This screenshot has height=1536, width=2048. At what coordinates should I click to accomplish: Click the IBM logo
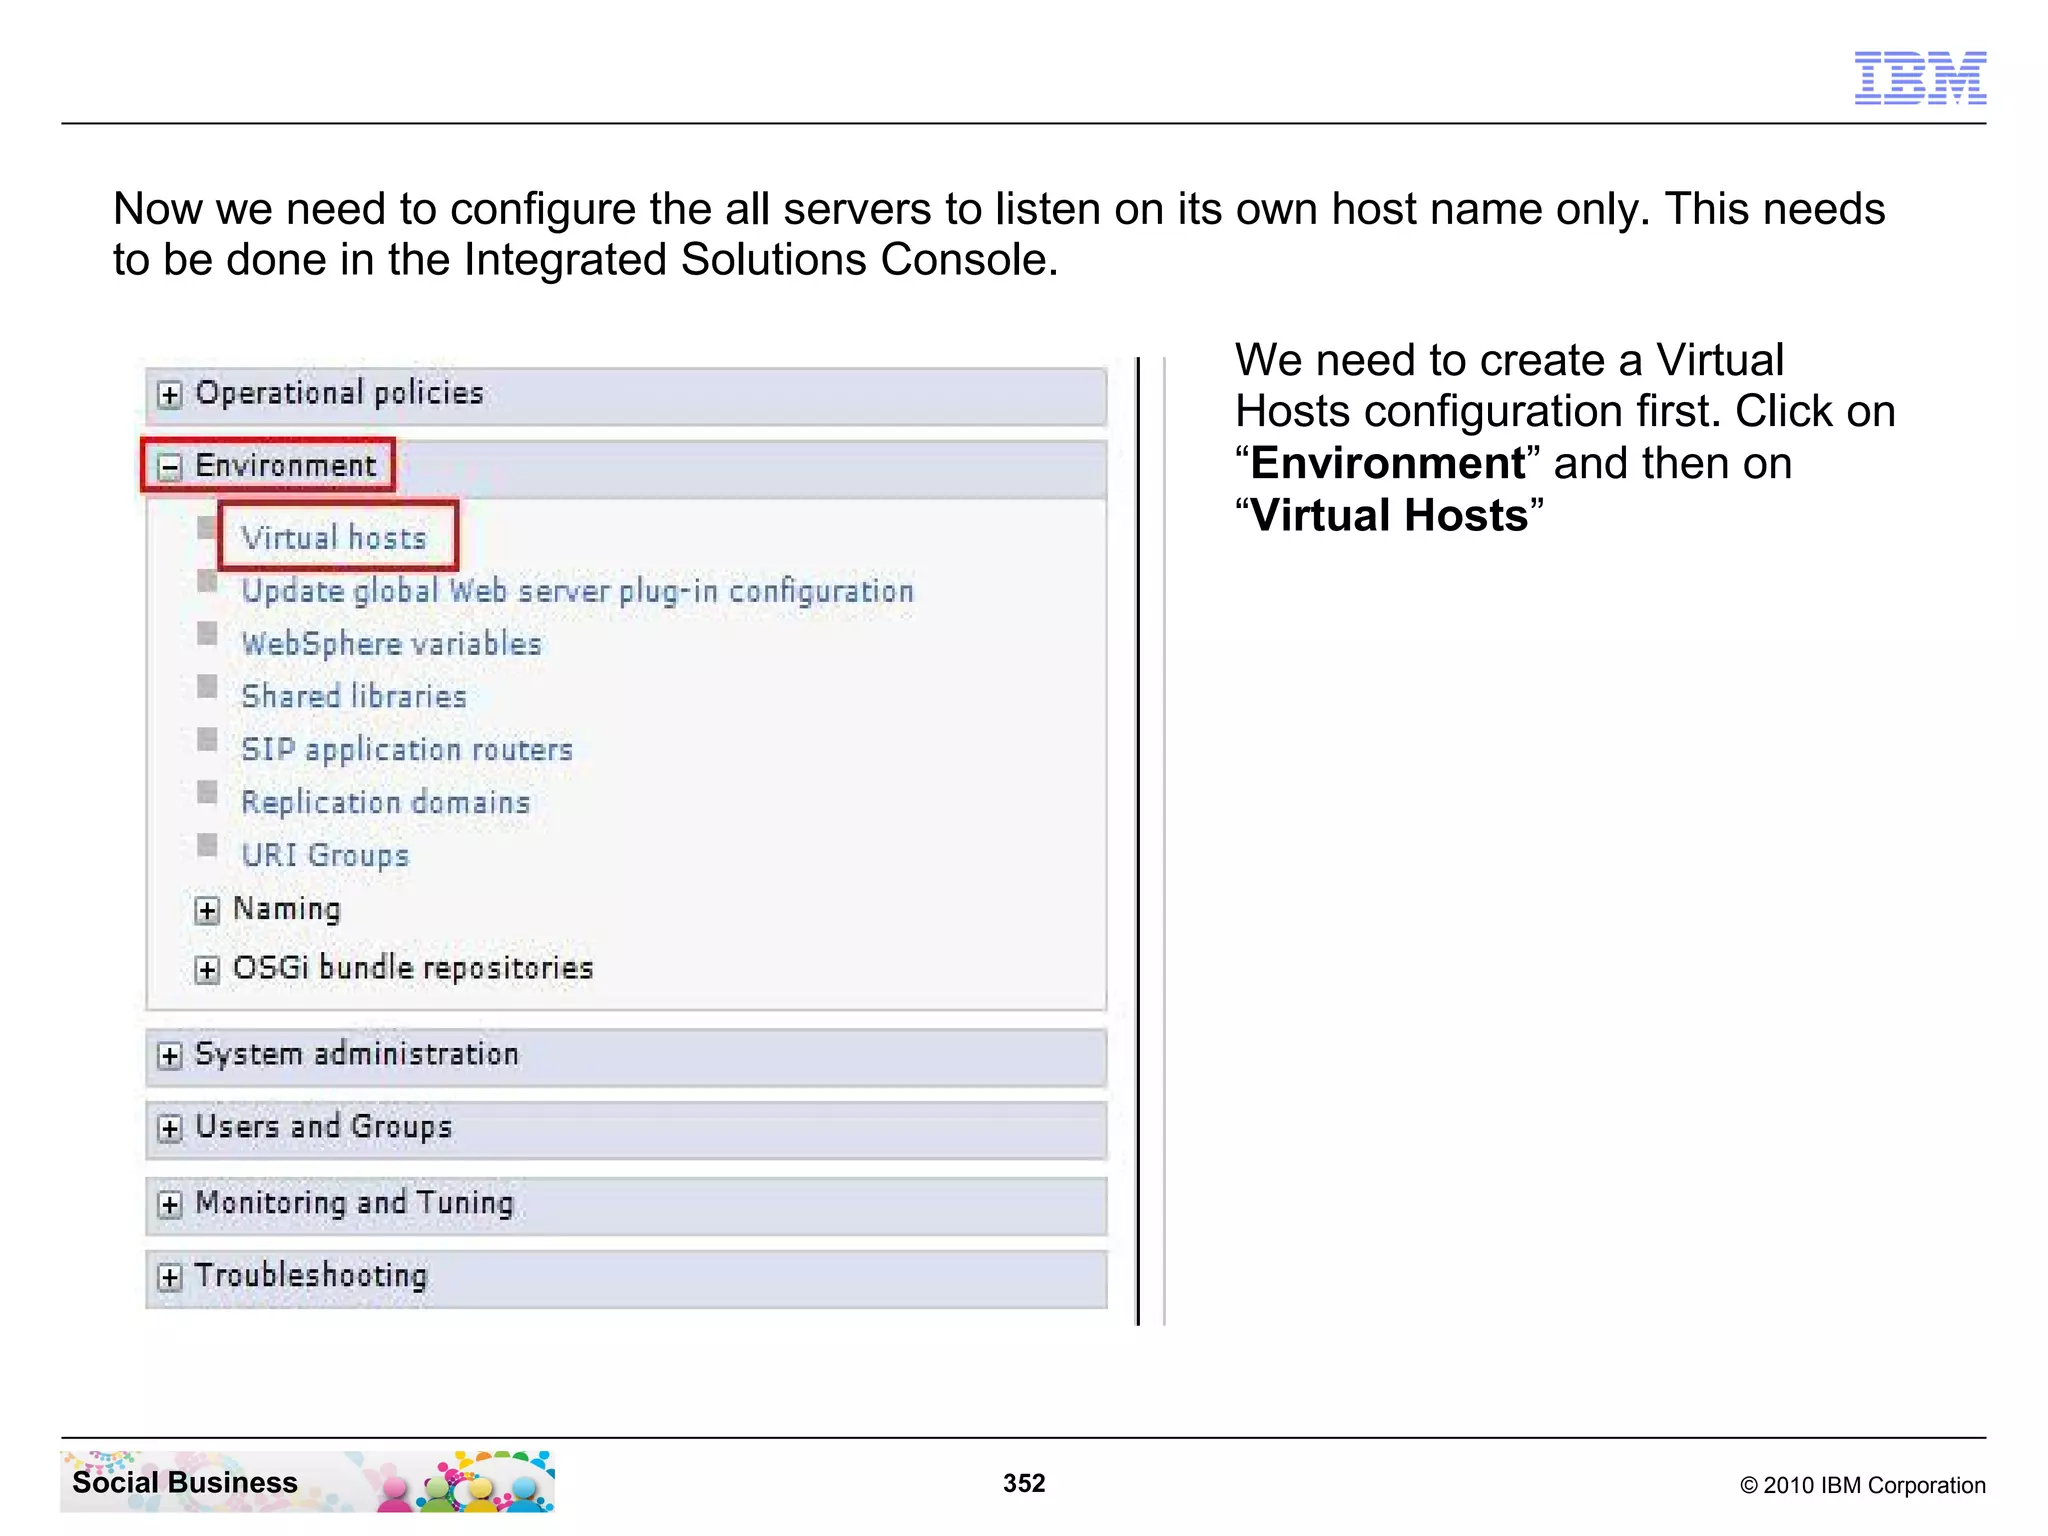coord(1920,78)
